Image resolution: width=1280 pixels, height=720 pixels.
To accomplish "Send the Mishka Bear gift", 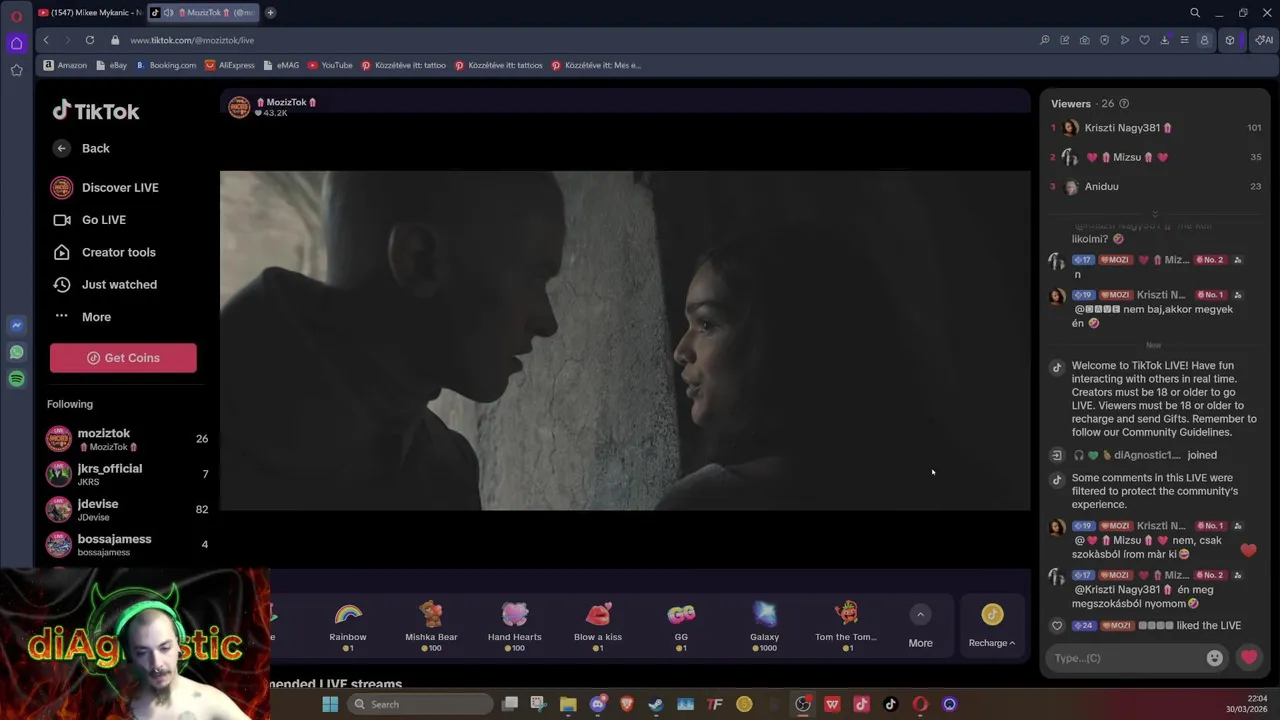I will pos(431,627).
